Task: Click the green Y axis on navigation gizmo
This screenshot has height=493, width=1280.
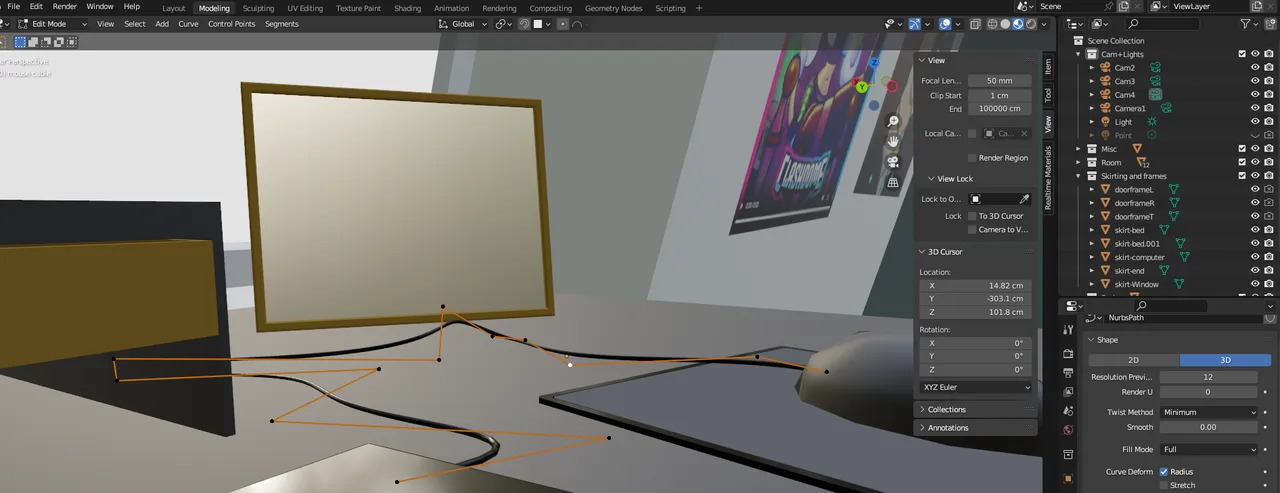Action: 862,87
